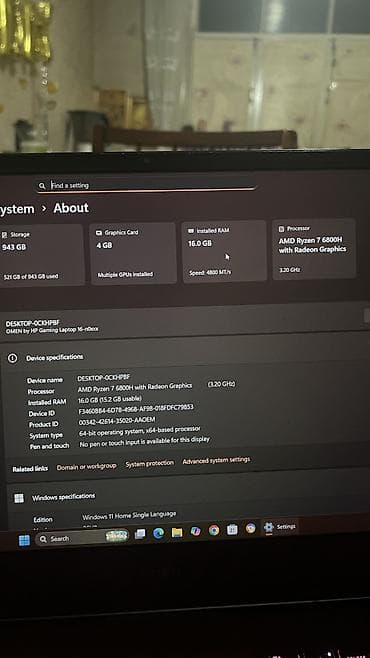The height and width of the screenshot is (658, 370).
Task: Open the Windows Start menu
Action: coord(24,540)
